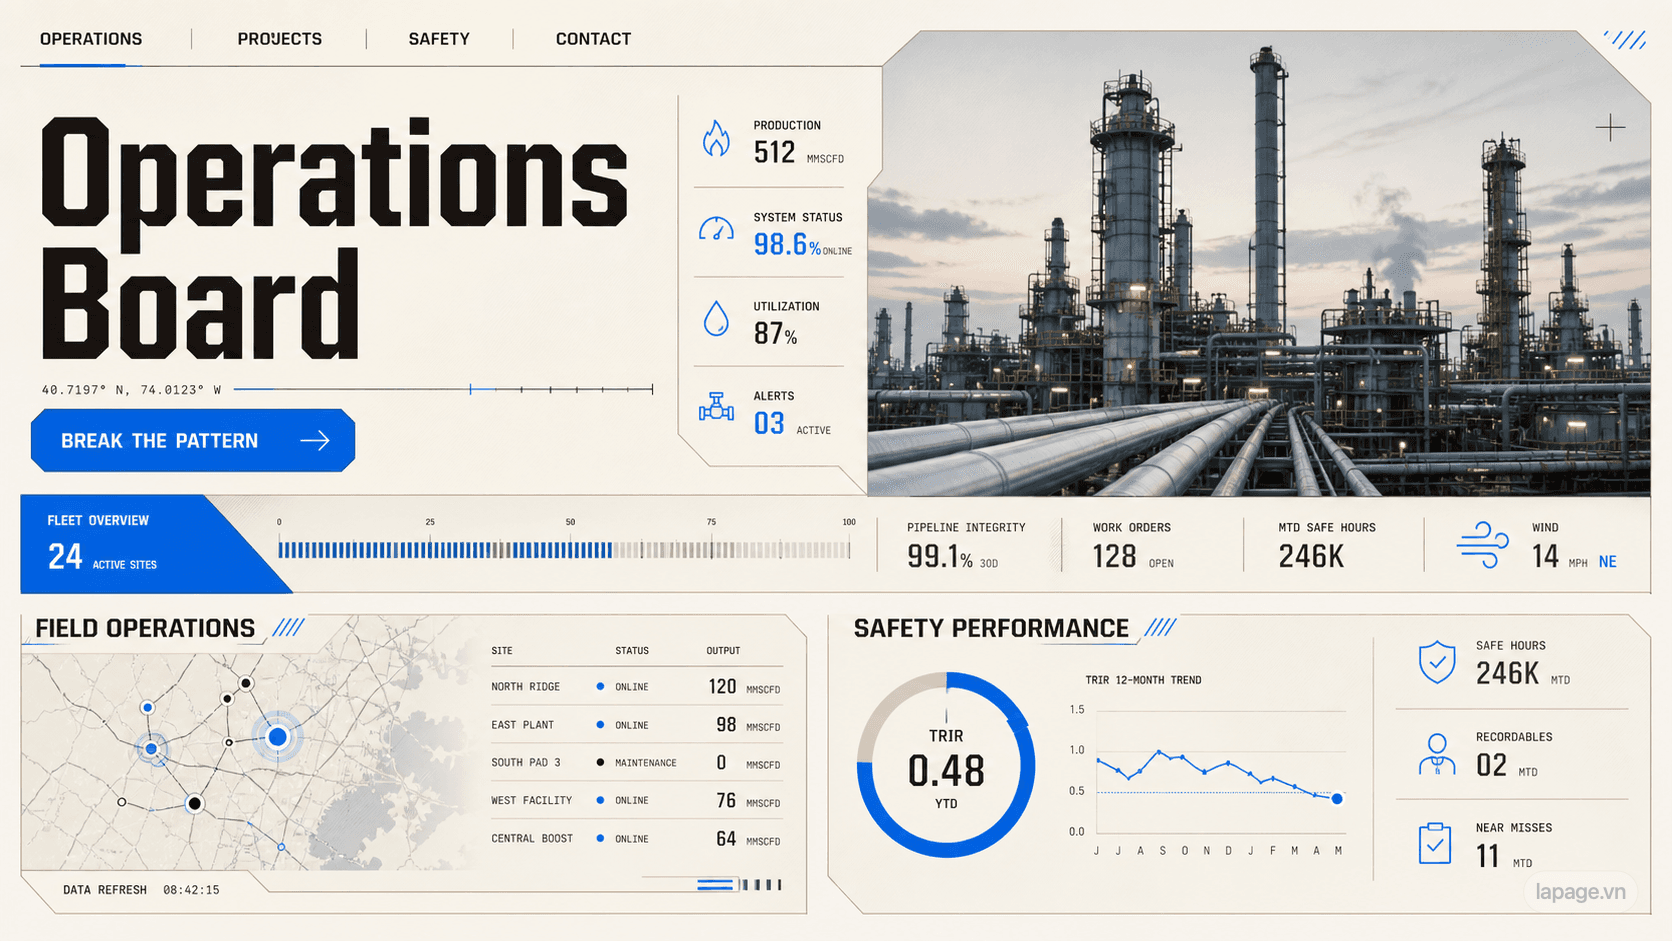Click the last data point on TRIR trend
Viewport: 1672px width, 941px height.
tap(1337, 798)
